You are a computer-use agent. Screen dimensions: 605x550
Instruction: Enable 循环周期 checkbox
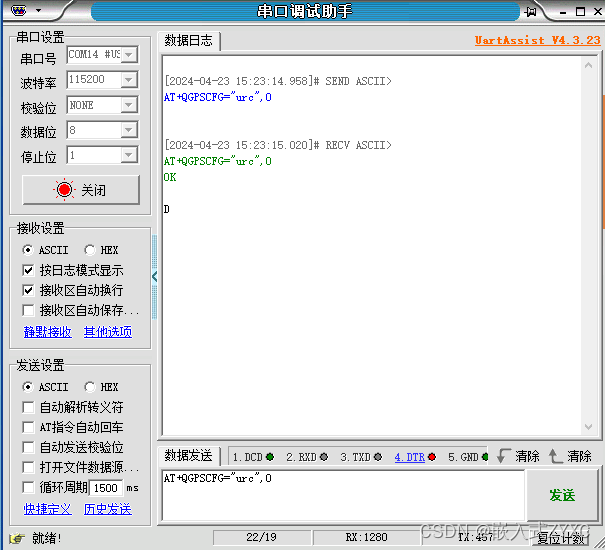pos(28,487)
